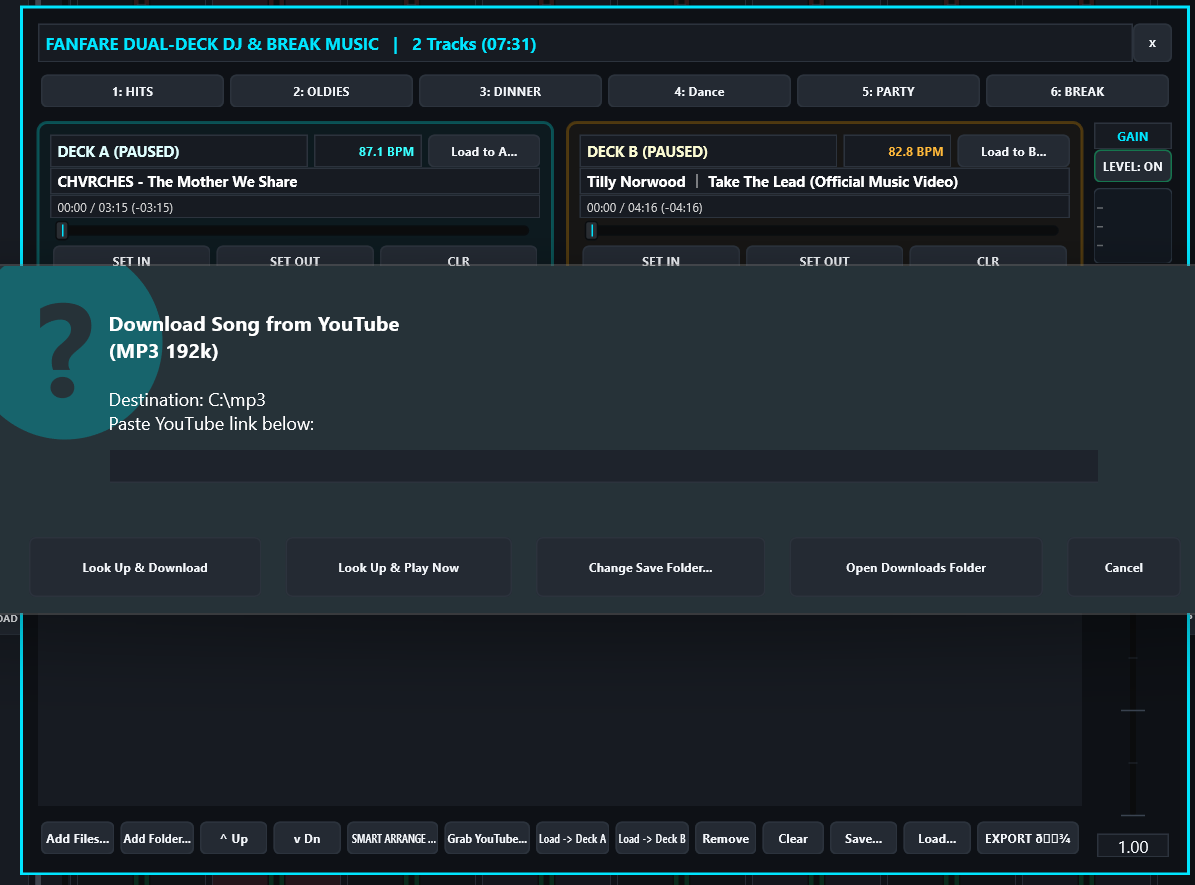Move track down with v Dn
This screenshot has height=885, width=1195.
pos(307,839)
